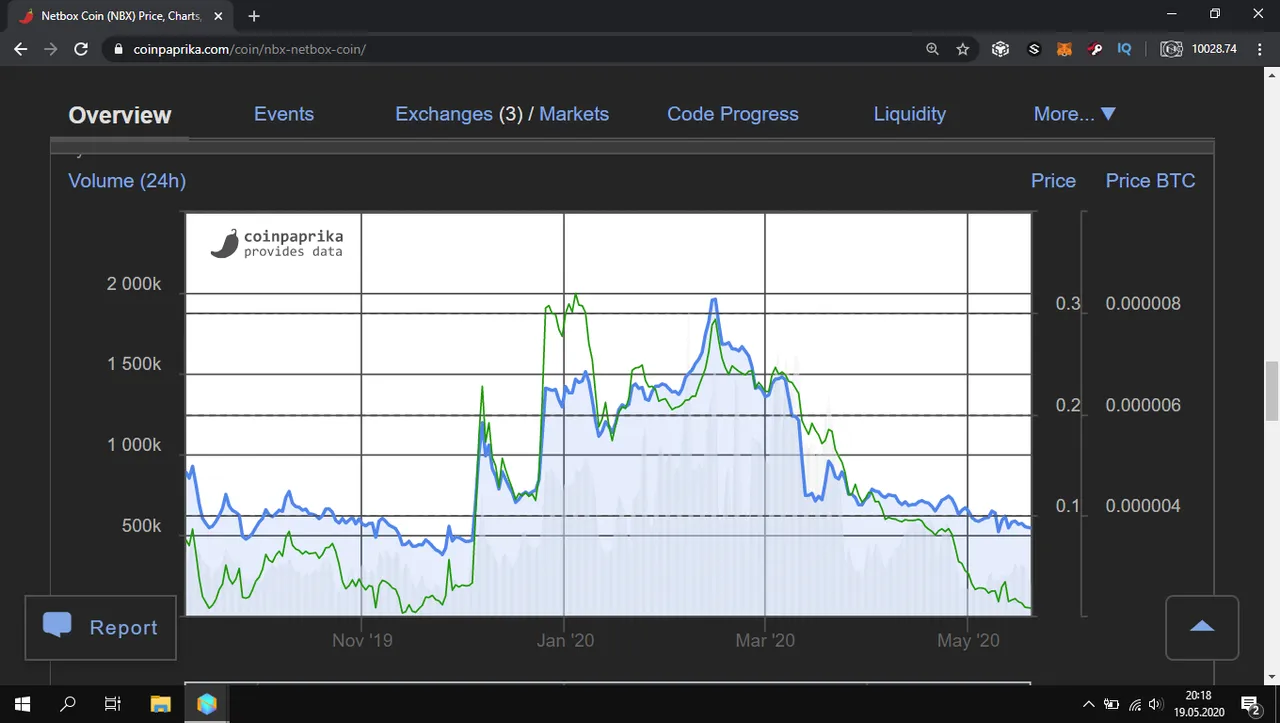This screenshot has width=1280, height=723.
Task: Click the Mar '20 axis label
Action: pos(765,641)
